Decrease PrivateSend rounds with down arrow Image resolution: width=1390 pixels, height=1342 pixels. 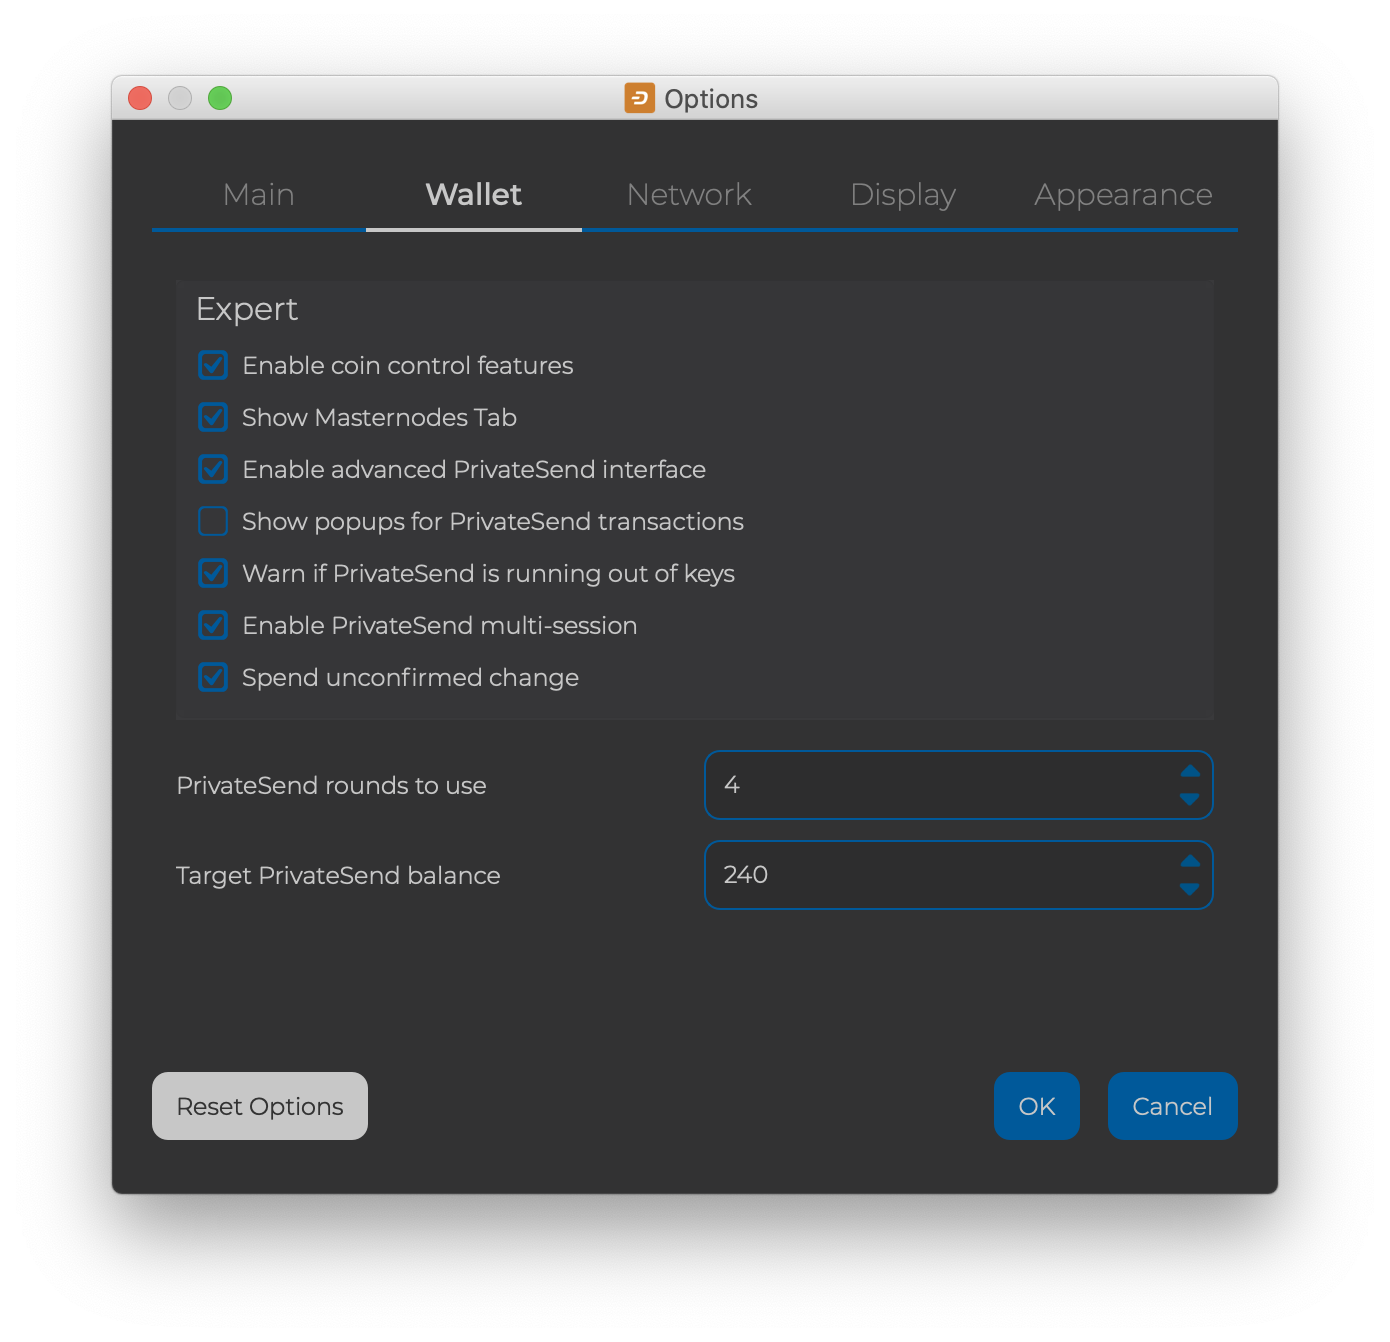coord(1190,799)
